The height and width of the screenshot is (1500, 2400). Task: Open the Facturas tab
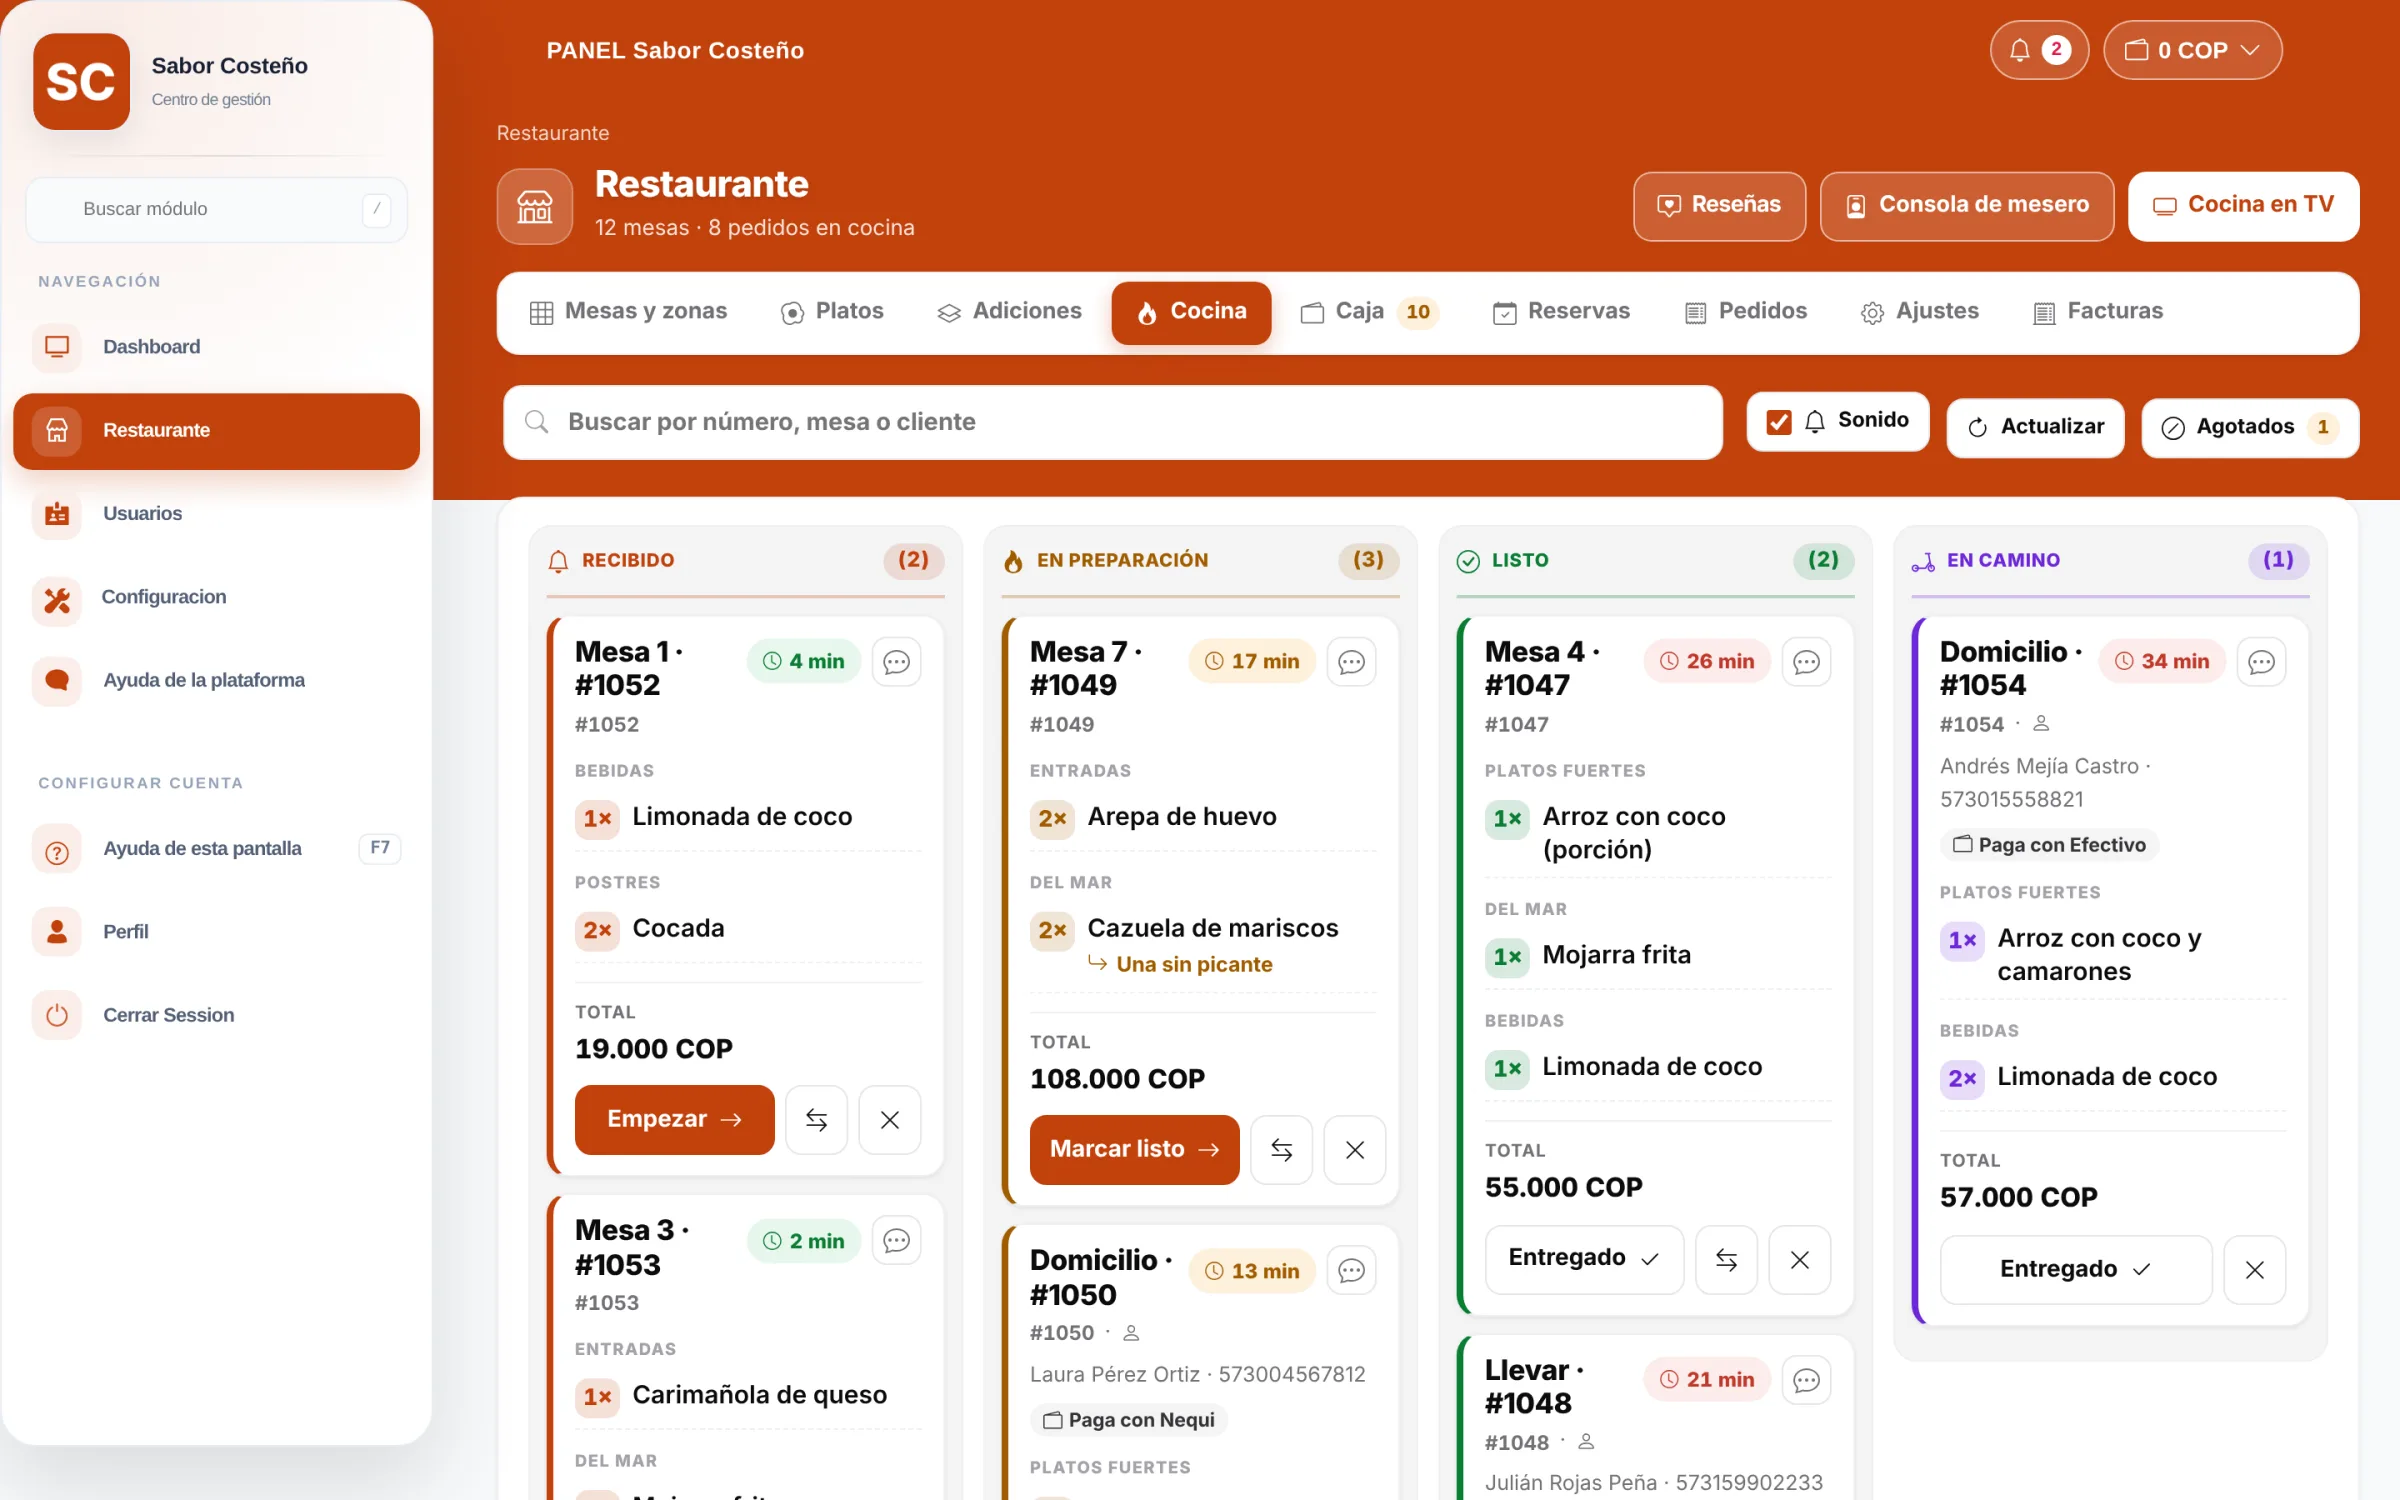click(x=2098, y=312)
